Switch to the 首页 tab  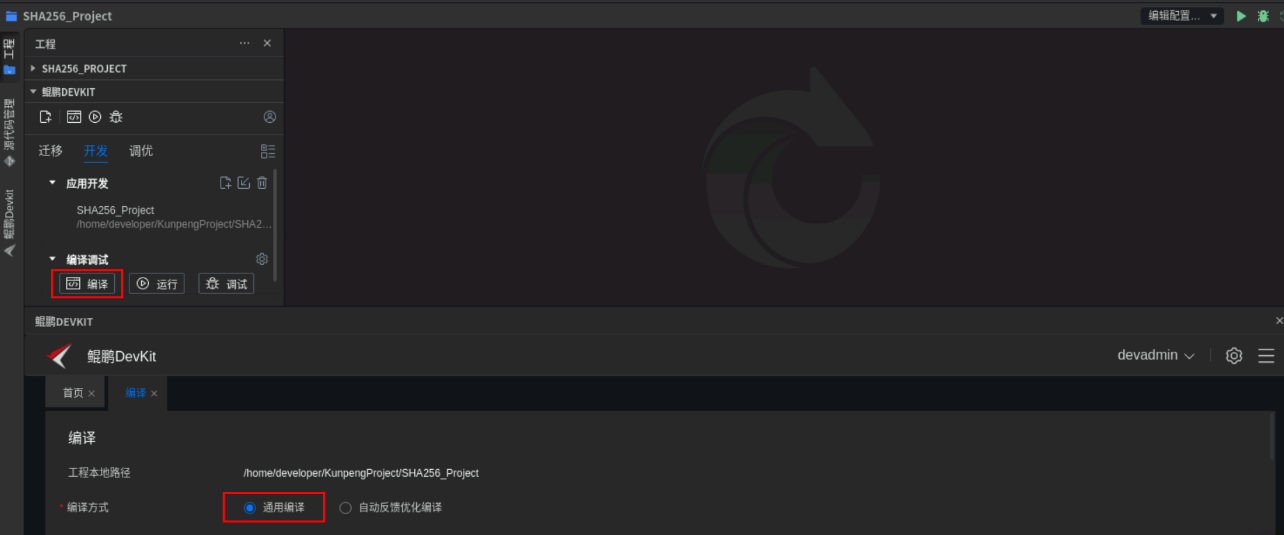pos(73,393)
